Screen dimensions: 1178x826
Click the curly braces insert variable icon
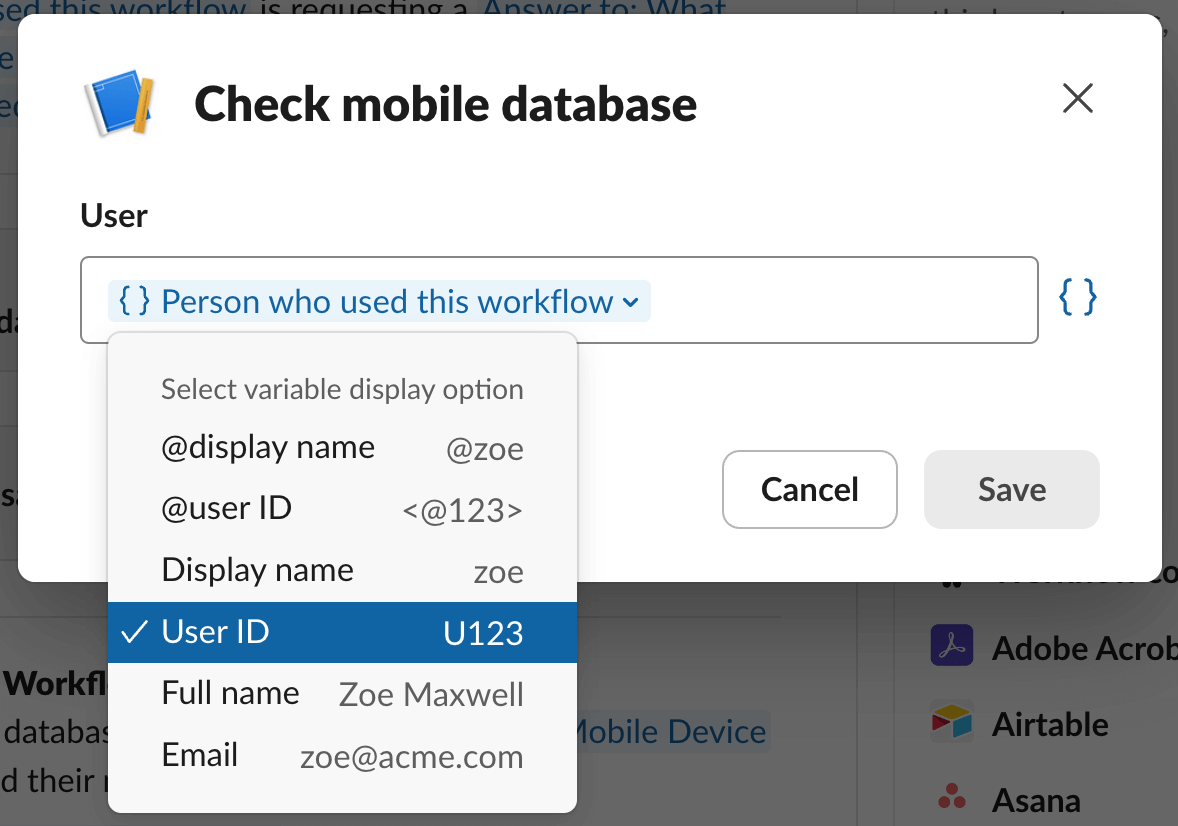point(1077,298)
